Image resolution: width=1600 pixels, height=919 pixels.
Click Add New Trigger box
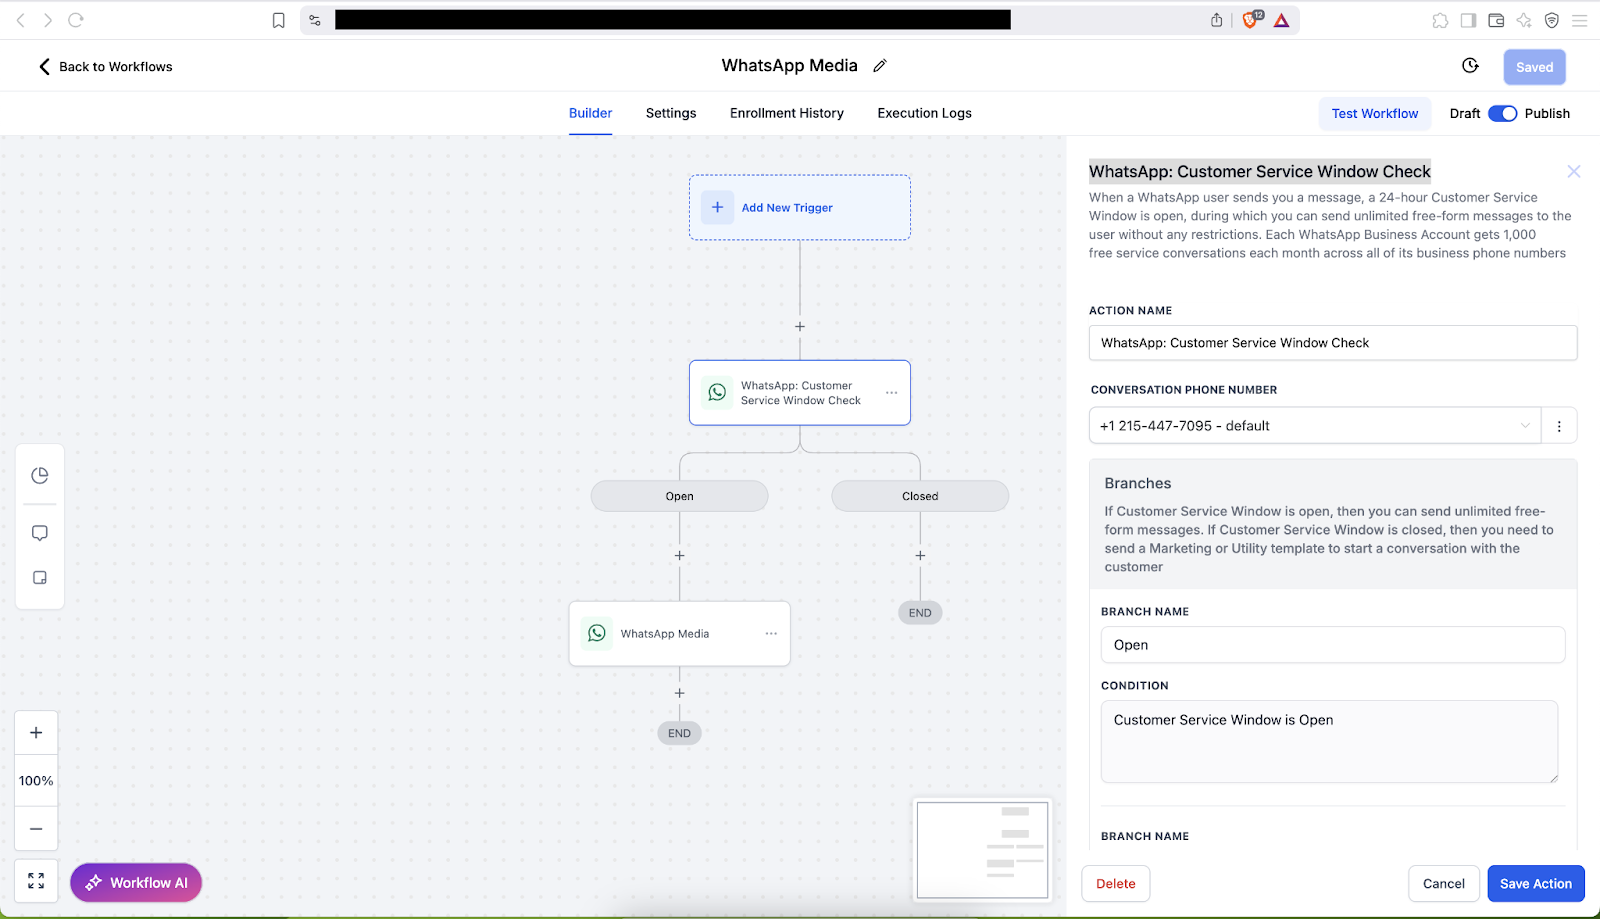(800, 208)
